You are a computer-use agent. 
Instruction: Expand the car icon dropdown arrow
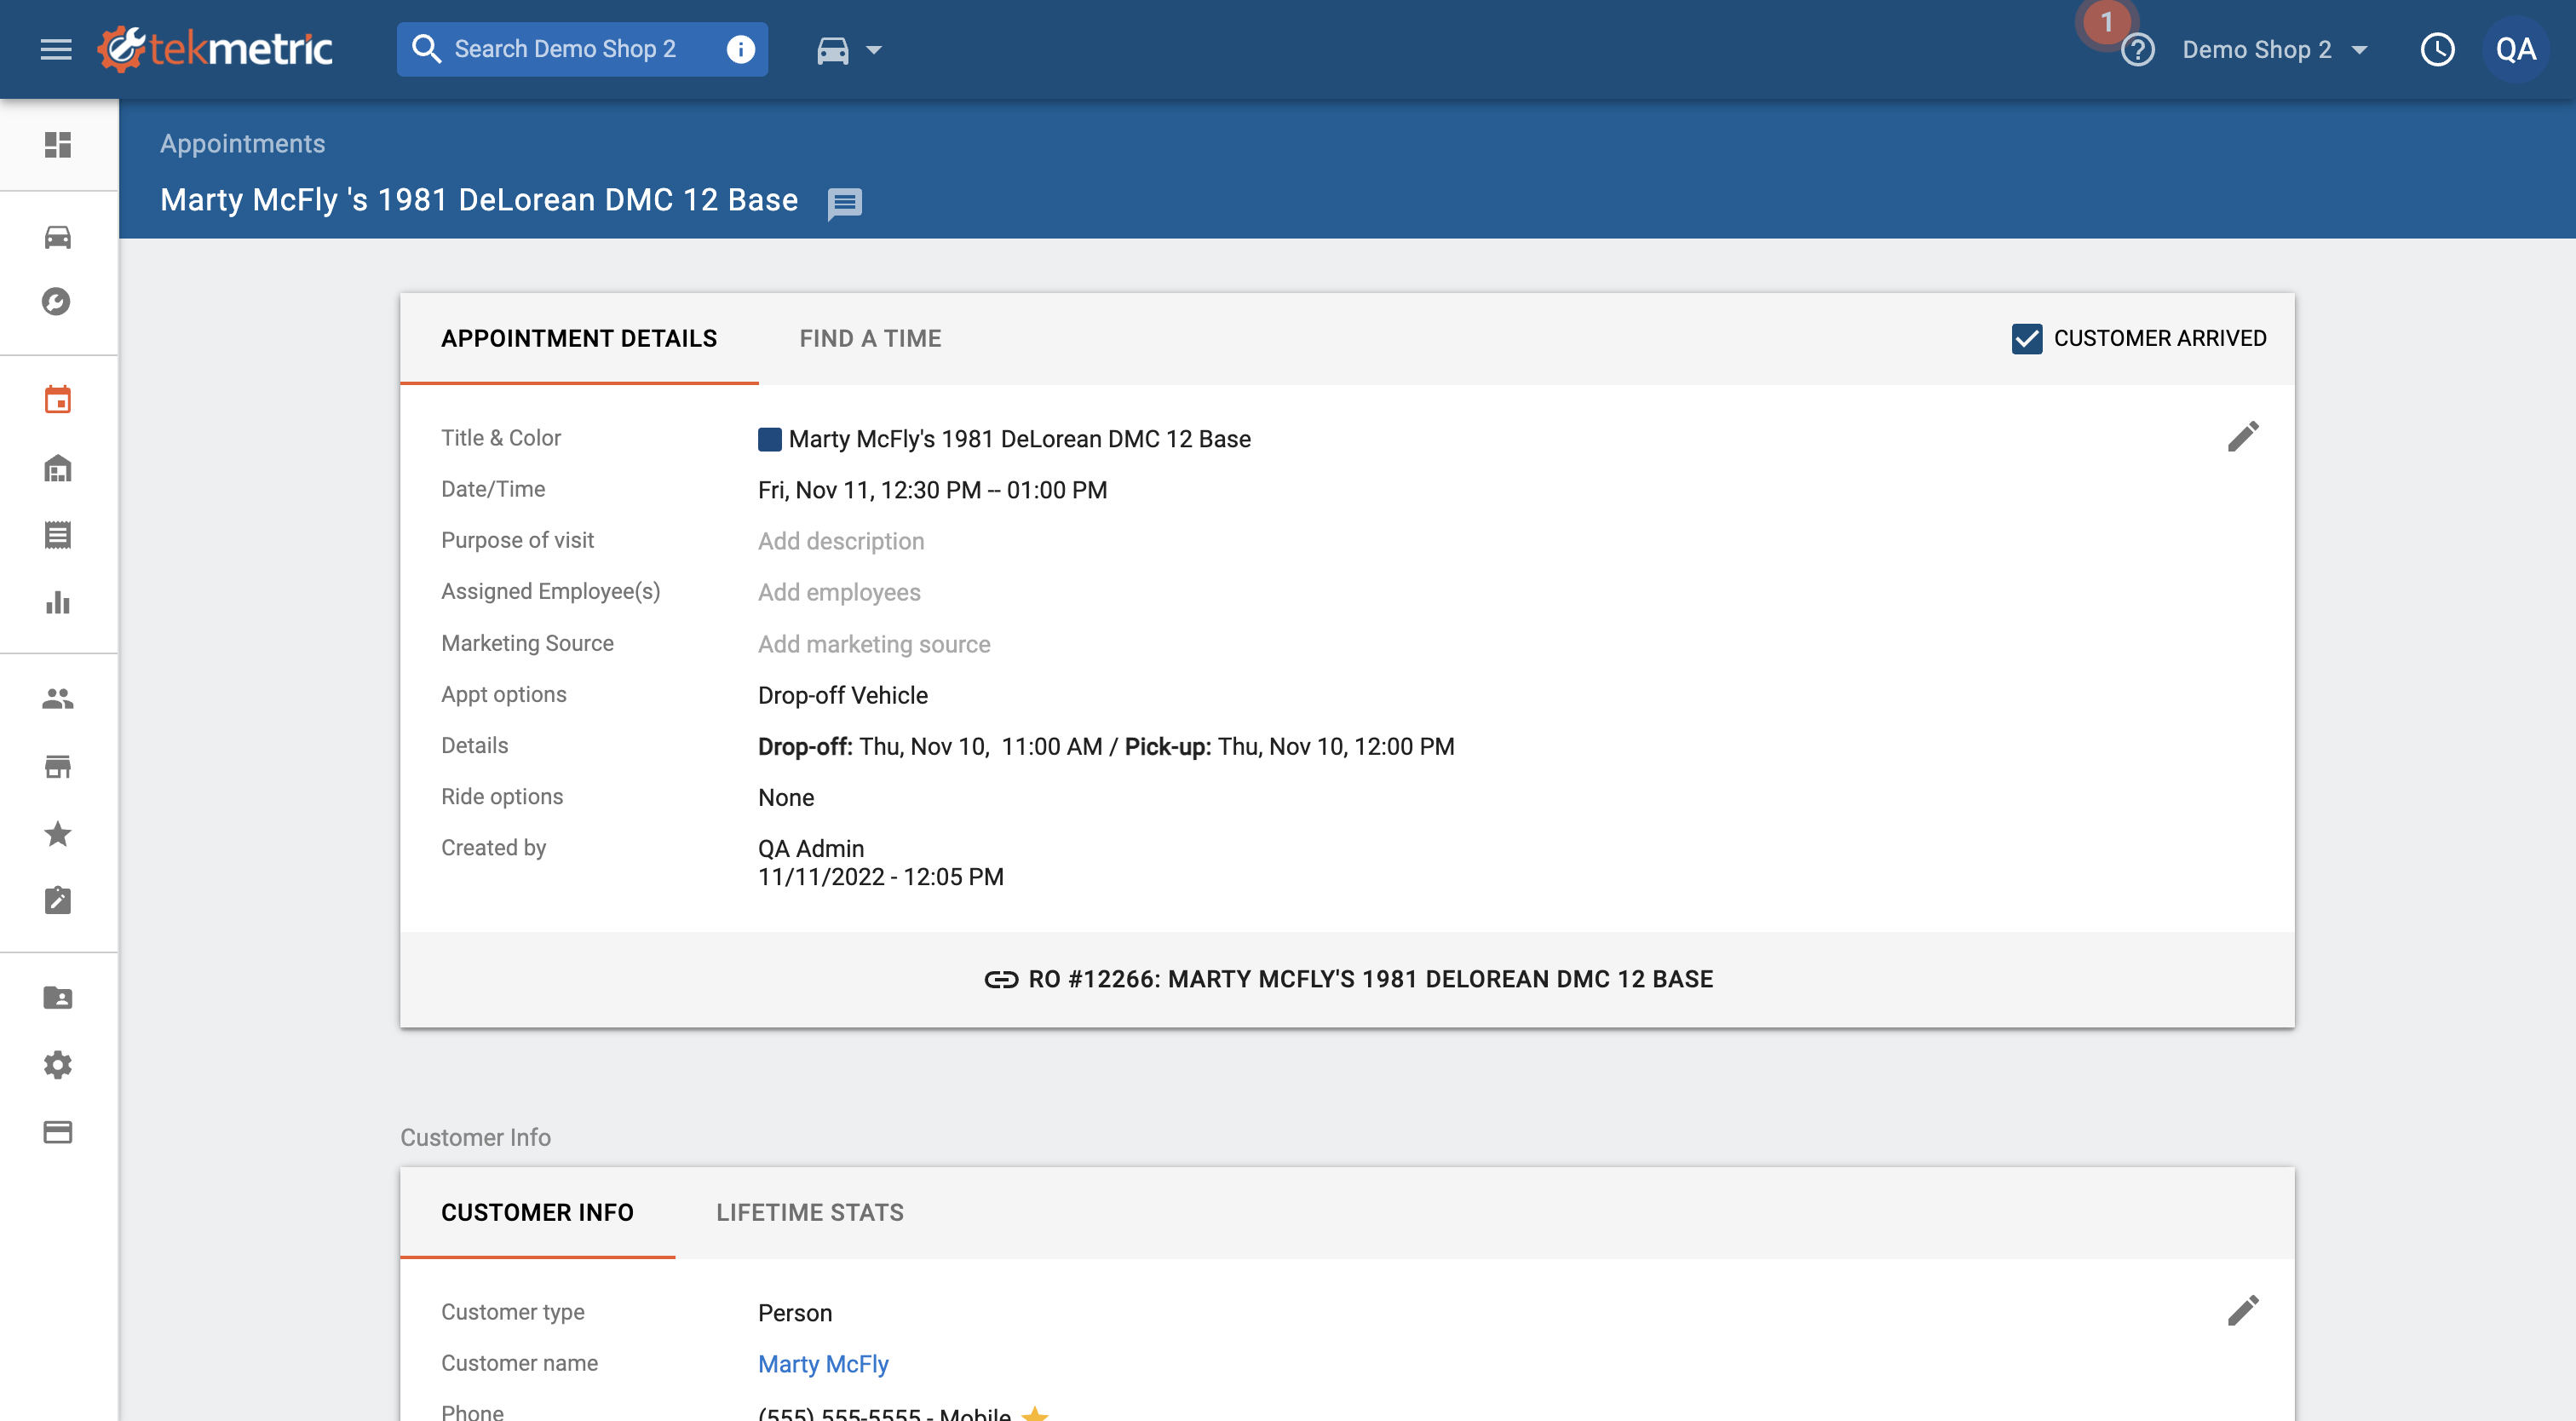pos(874,50)
